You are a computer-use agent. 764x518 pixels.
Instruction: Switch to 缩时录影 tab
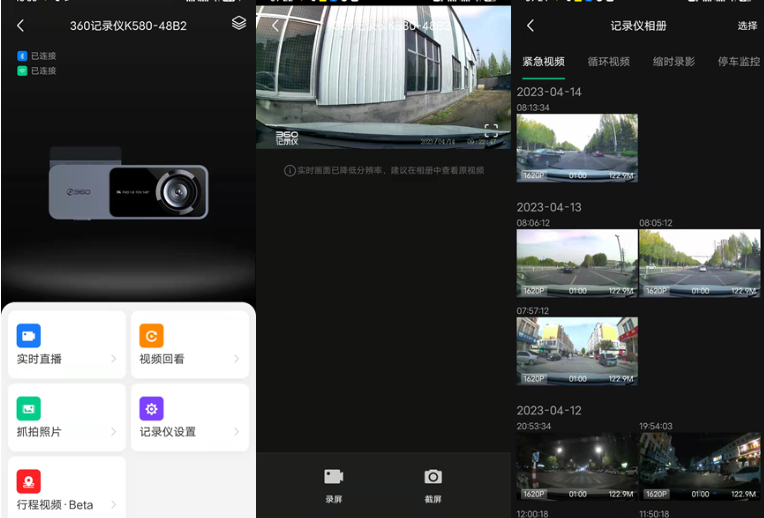[x=674, y=61]
